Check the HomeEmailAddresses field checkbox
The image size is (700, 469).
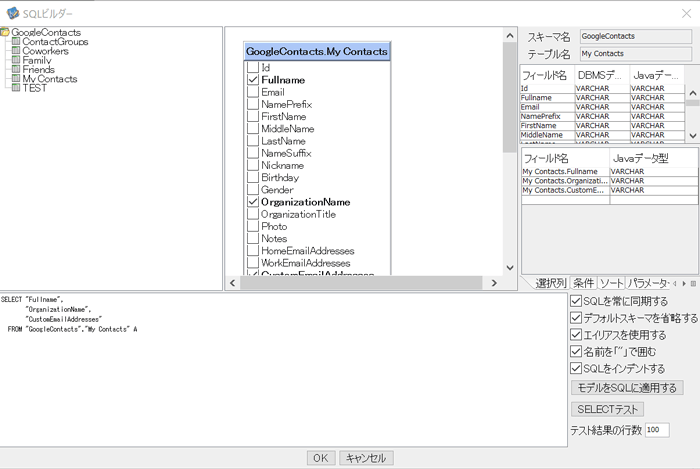[x=253, y=250]
